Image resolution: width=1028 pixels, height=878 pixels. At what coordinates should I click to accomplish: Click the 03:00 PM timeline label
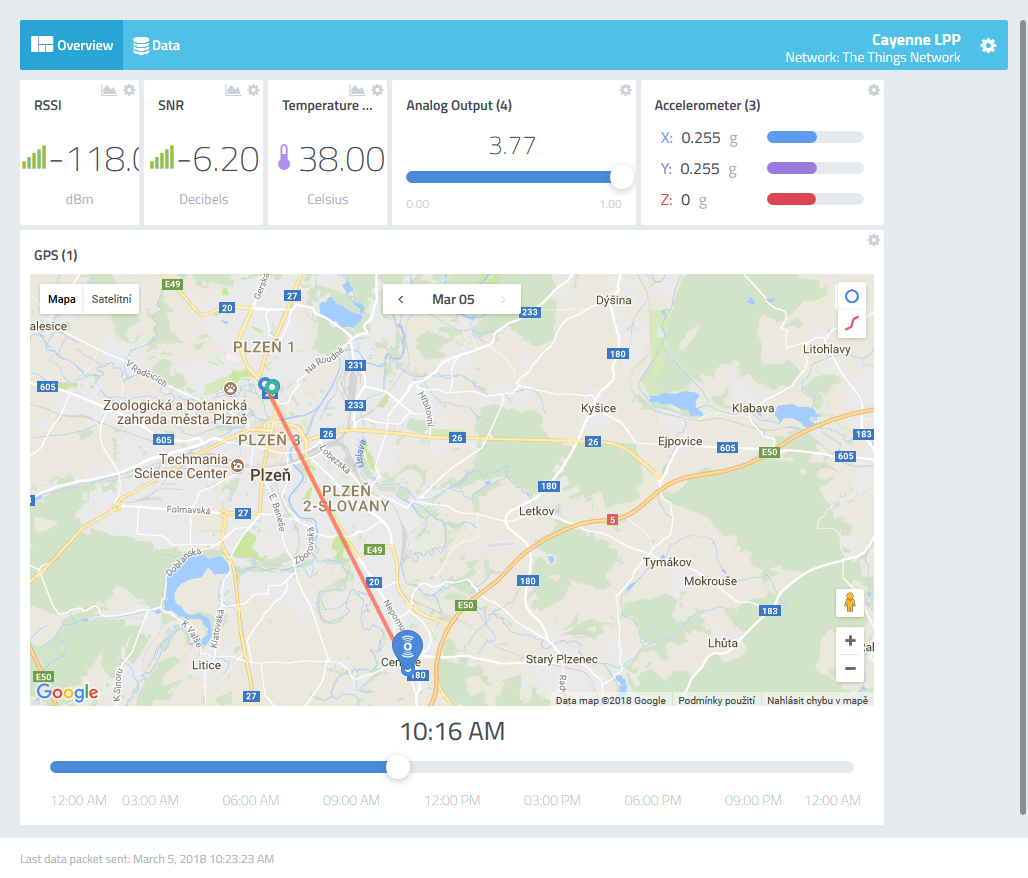click(552, 800)
